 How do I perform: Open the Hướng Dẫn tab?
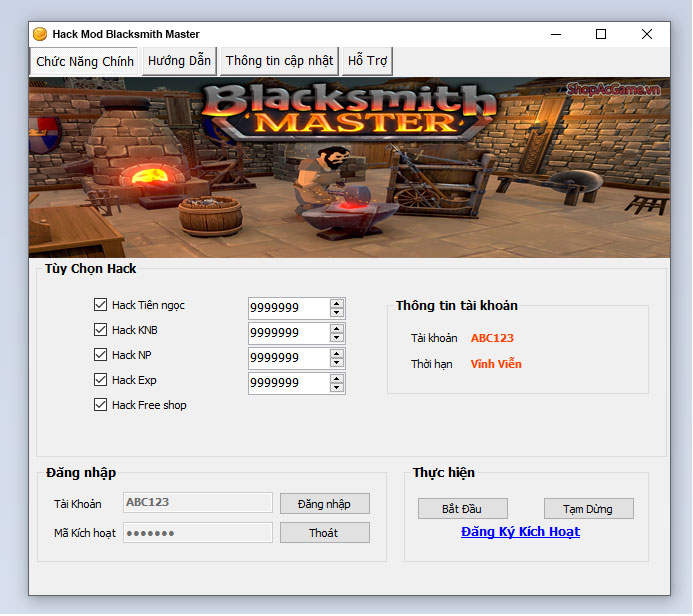(179, 61)
